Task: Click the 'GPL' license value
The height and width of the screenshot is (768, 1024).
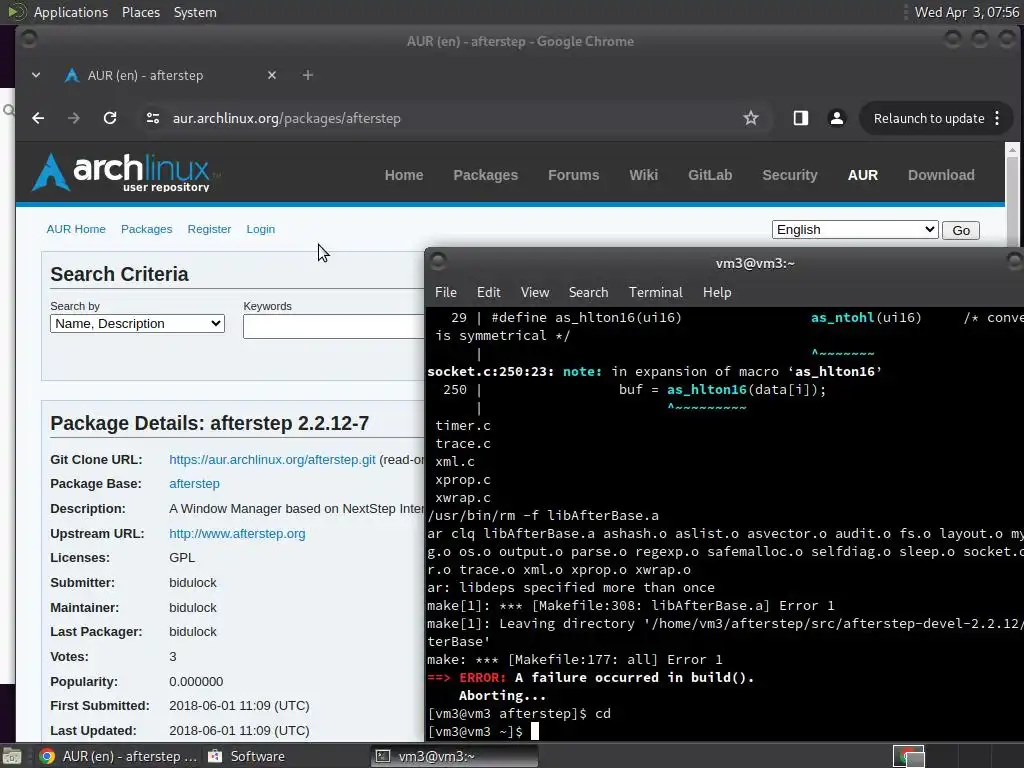Action: pyautogui.click(x=182, y=558)
